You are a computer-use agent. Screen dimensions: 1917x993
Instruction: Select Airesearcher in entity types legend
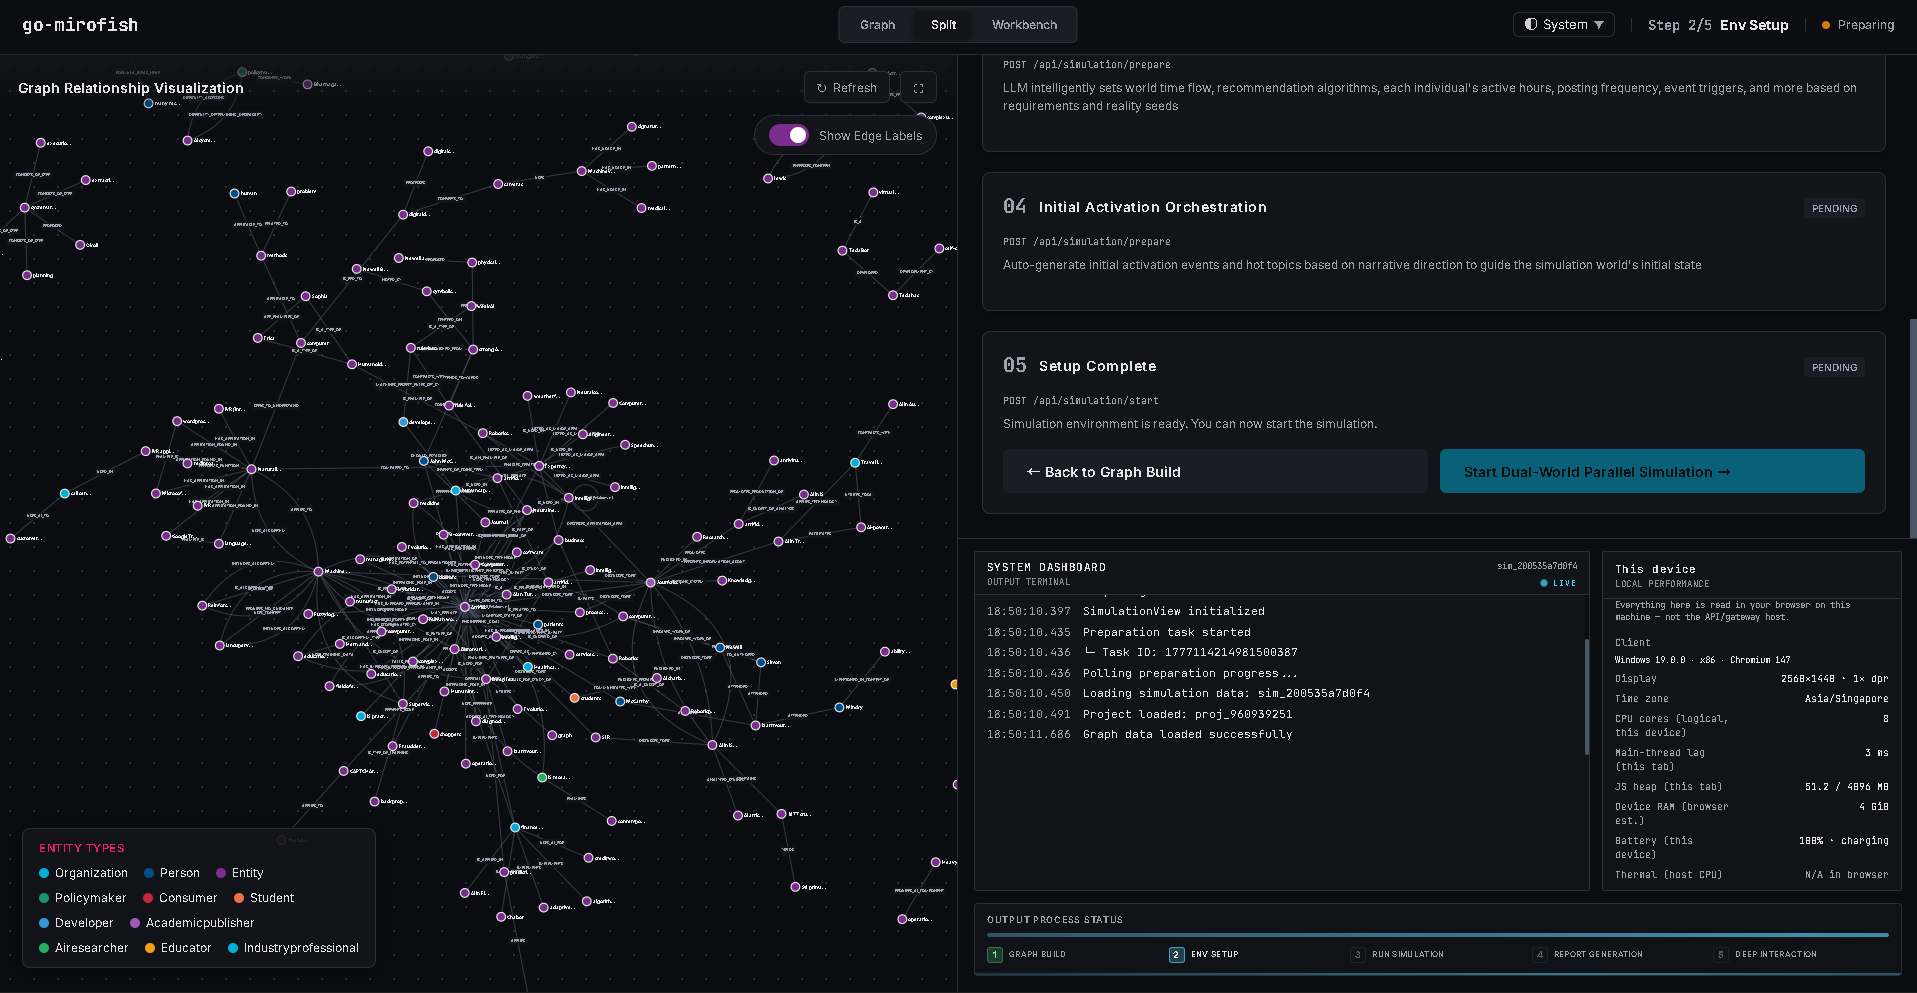tap(83, 948)
